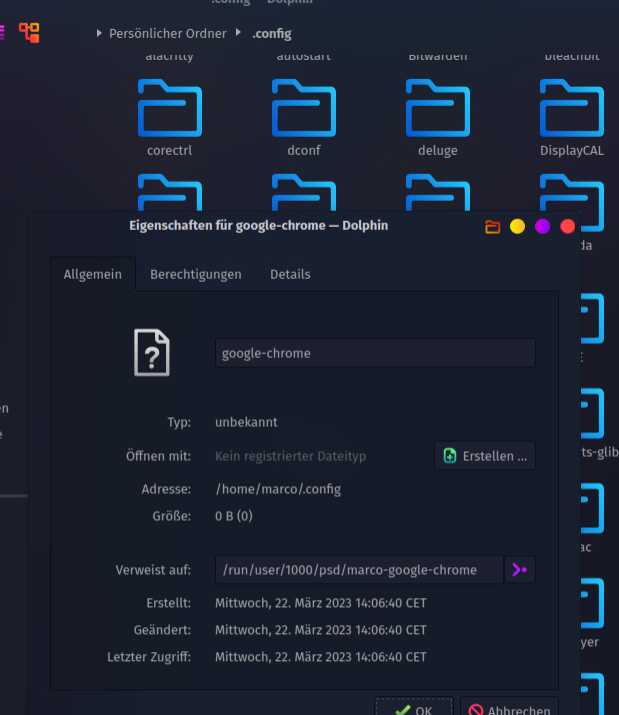This screenshot has height=715, width=619.
Task: Switch to the Details tab
Action: (x=290, y=274)
